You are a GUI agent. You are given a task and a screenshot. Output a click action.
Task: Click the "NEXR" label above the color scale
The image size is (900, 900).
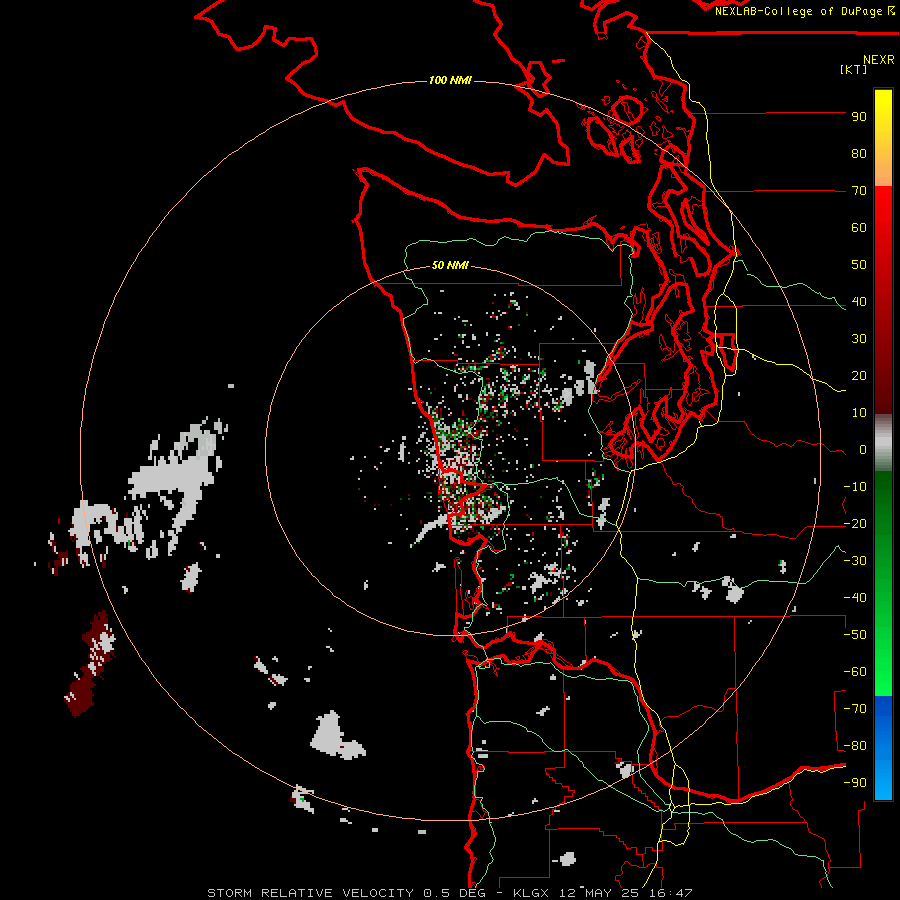tap(878, 60)
